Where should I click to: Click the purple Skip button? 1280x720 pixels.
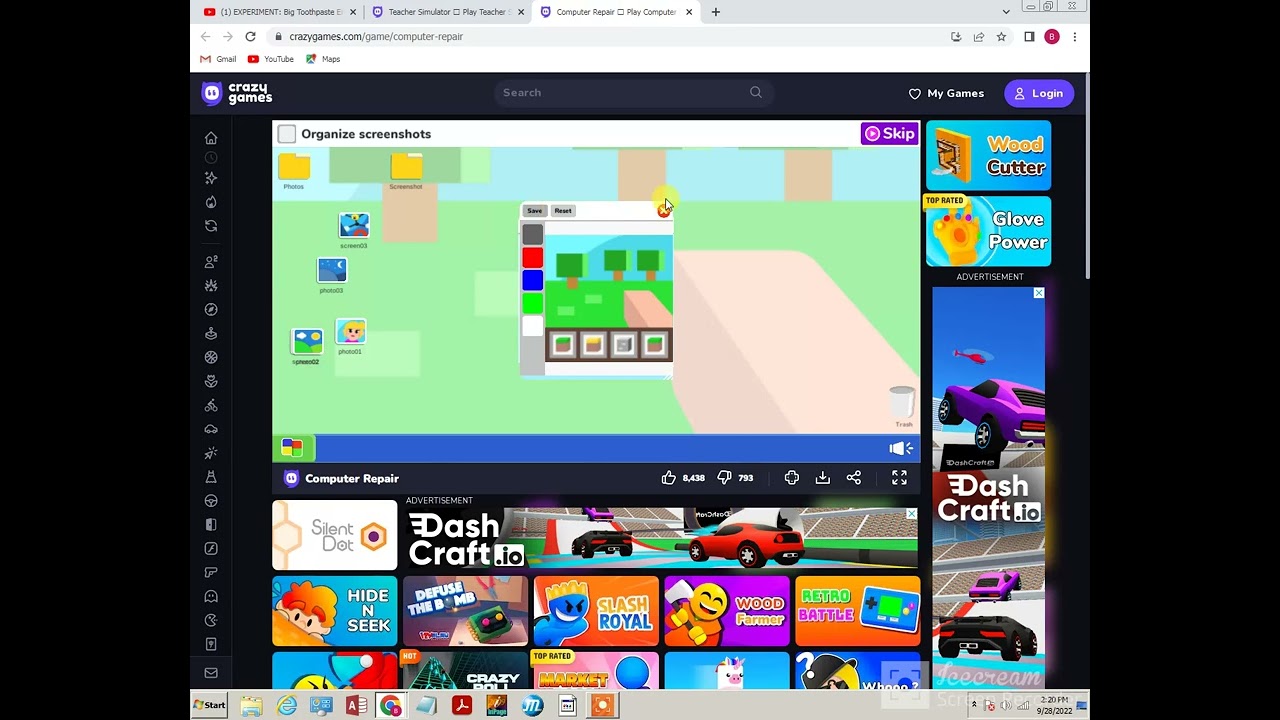pyautogui.click(x=889, y=134)
